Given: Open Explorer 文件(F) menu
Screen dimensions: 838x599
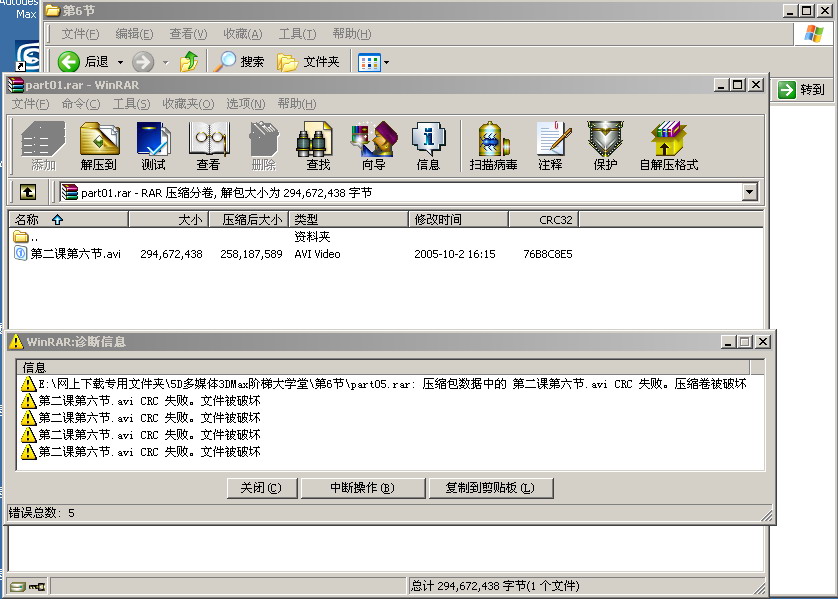Looking at the screenshot, I should [80, 34].
